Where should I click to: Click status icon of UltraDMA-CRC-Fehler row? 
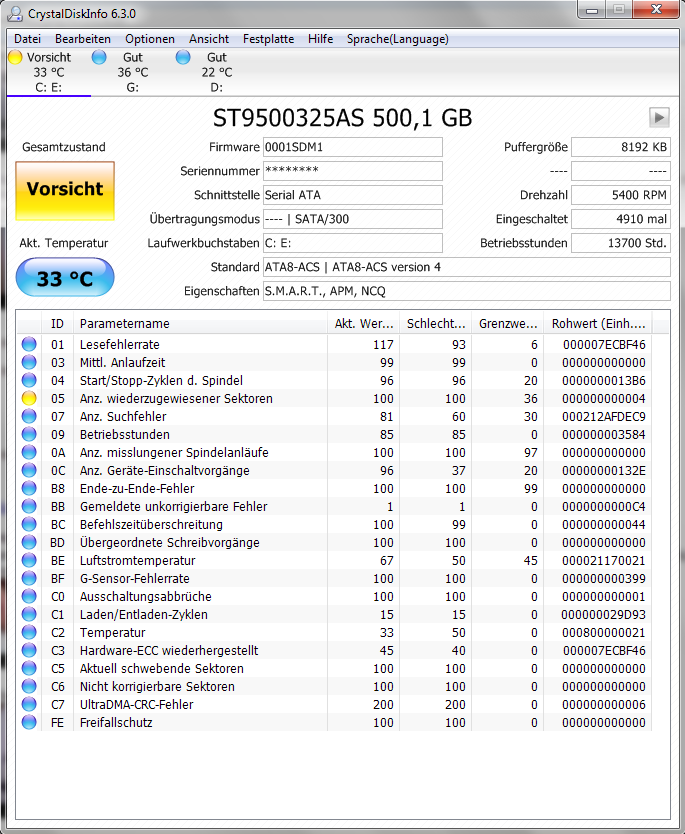click(29, 704)
